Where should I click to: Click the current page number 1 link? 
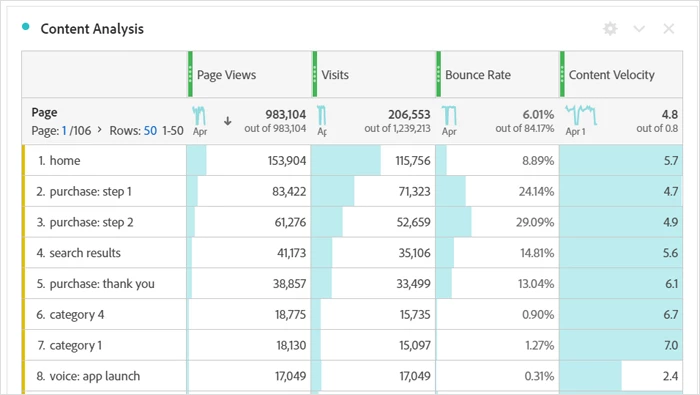pyautogui.click(x=64, y=131)
